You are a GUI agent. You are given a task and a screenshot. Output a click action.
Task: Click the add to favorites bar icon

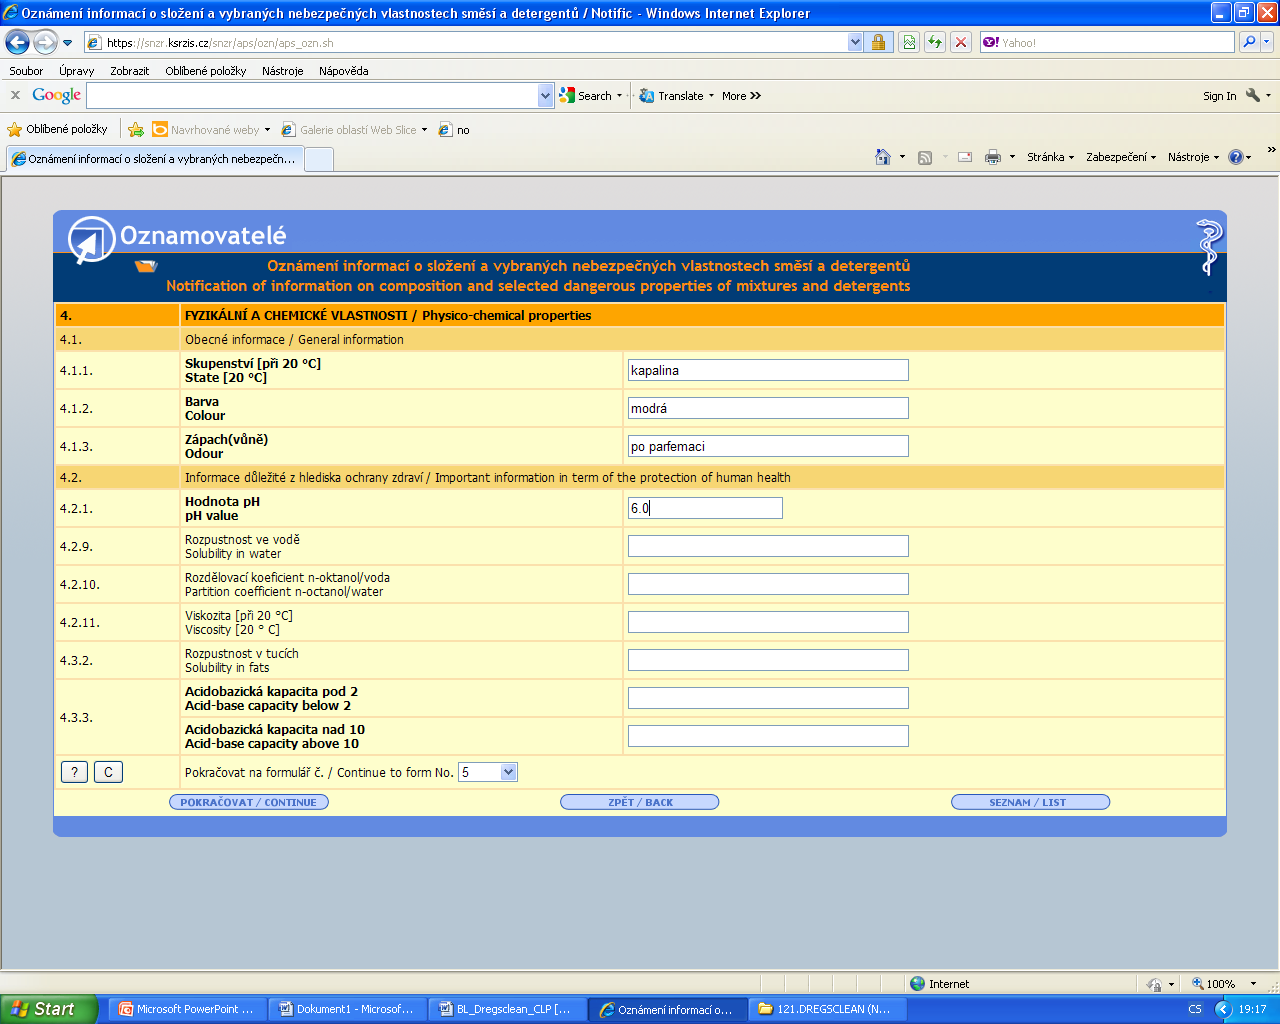(x=136, y=130)
